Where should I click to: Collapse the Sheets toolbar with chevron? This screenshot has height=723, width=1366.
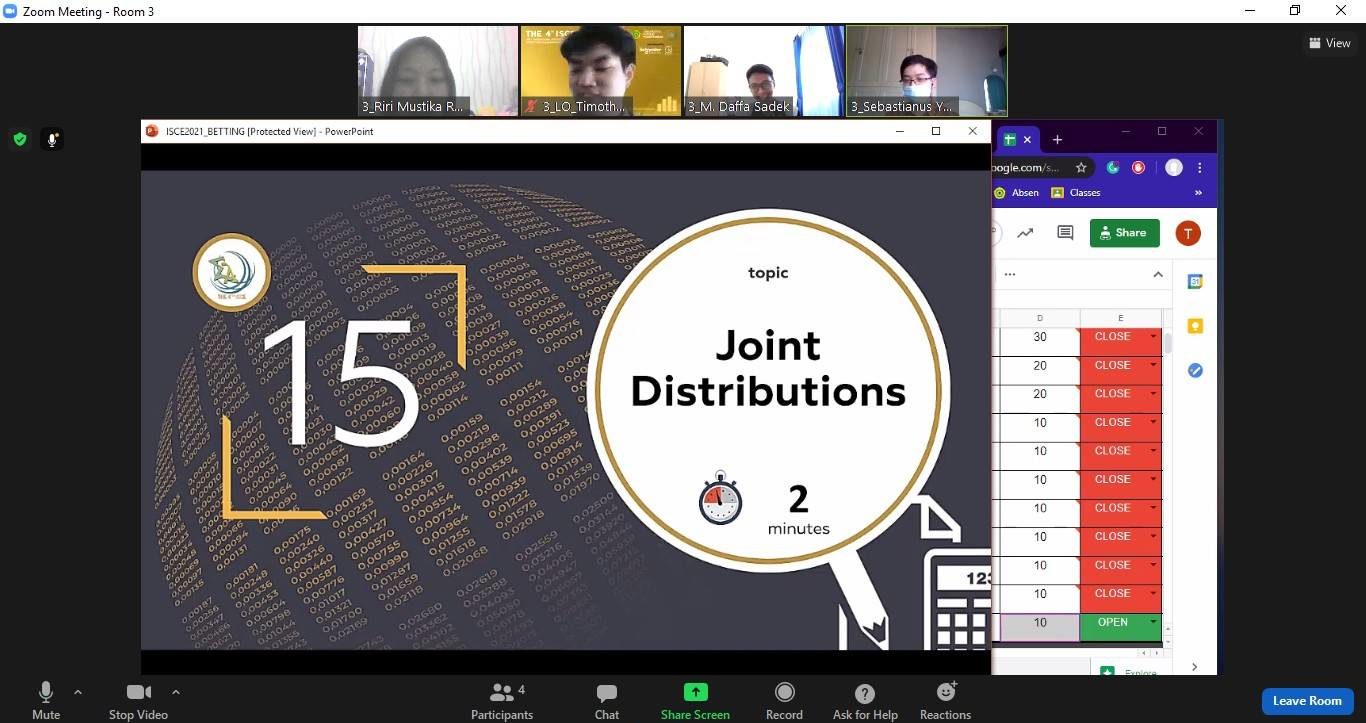click(1158, 274)
